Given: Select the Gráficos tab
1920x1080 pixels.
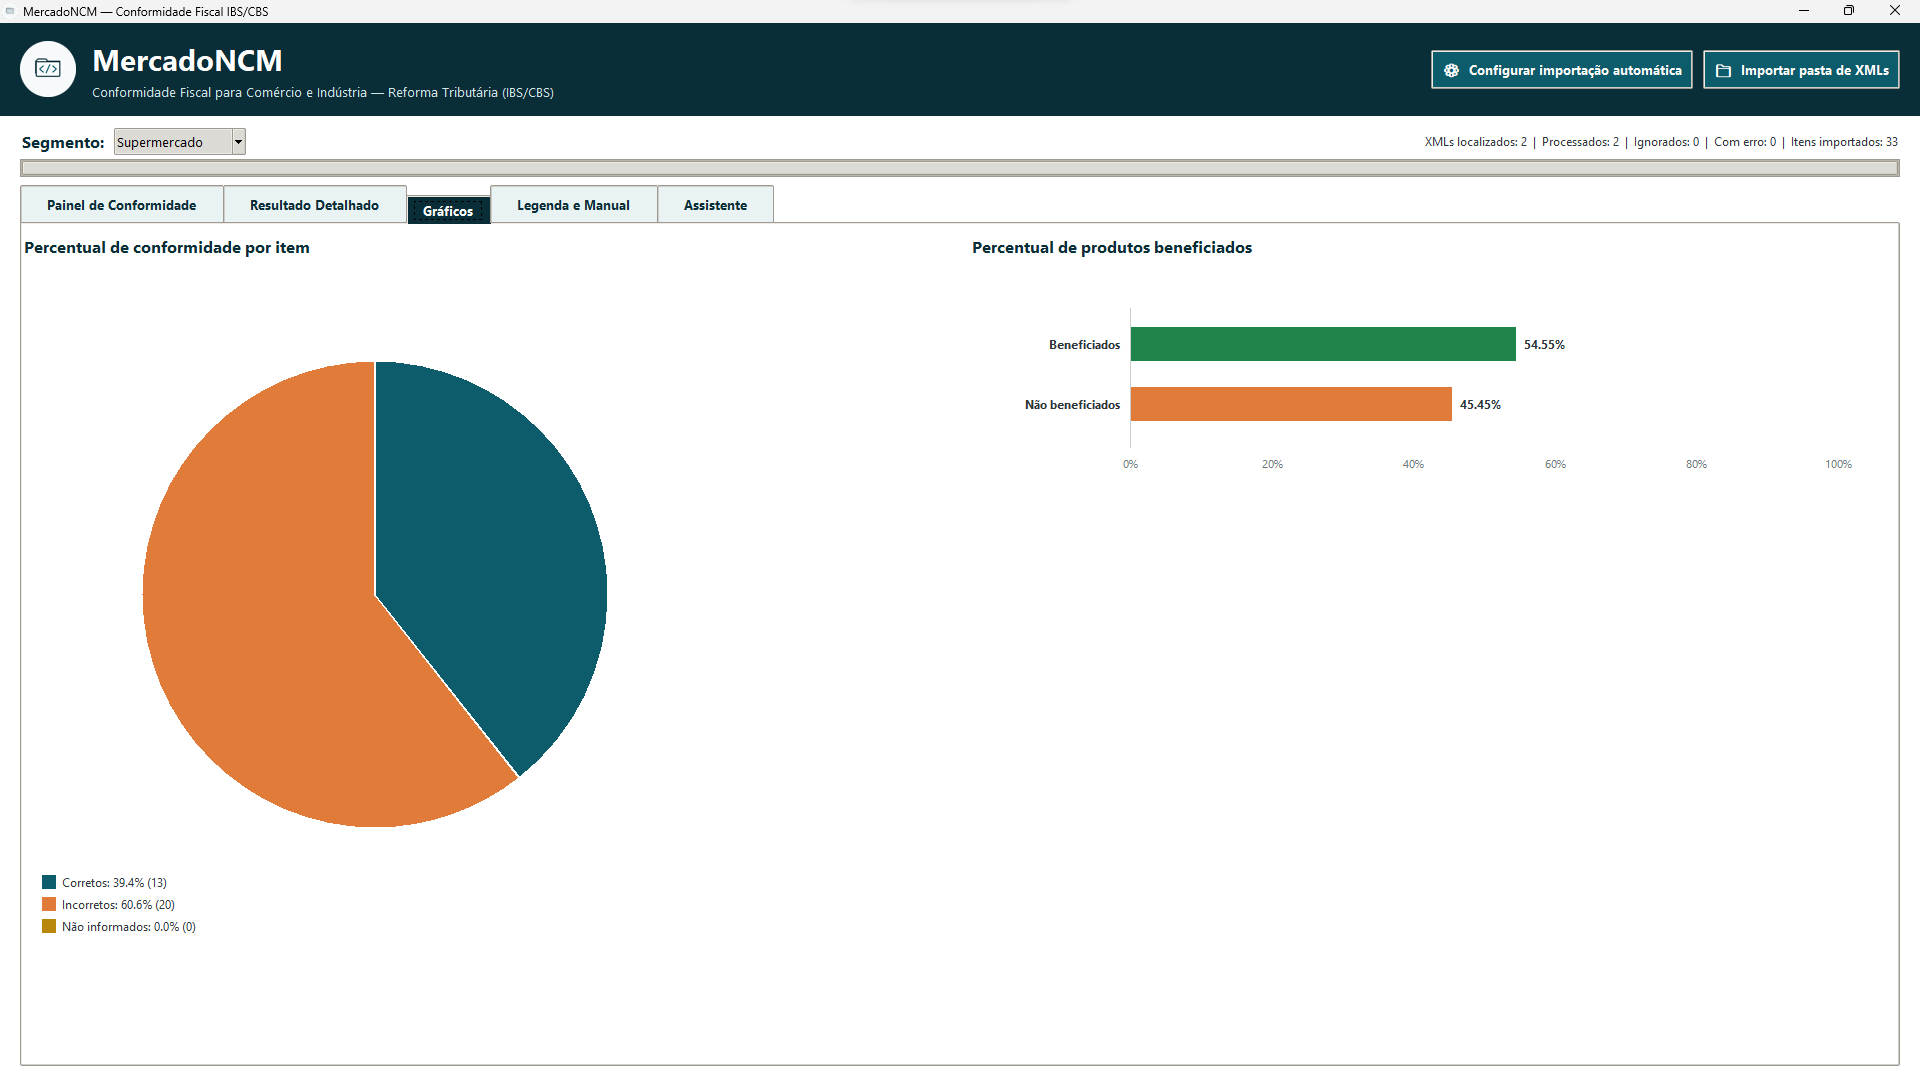Looking at the screenshot, I should (448, 210).
